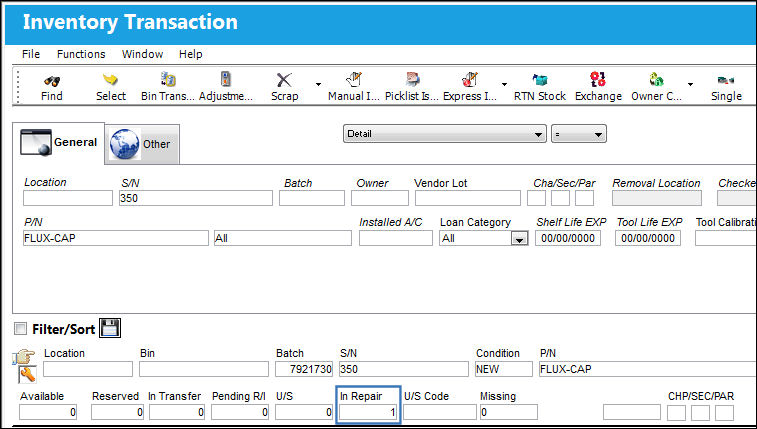
Task: Enable the Filter/Sort checkbox
Action: click(20, 329)
